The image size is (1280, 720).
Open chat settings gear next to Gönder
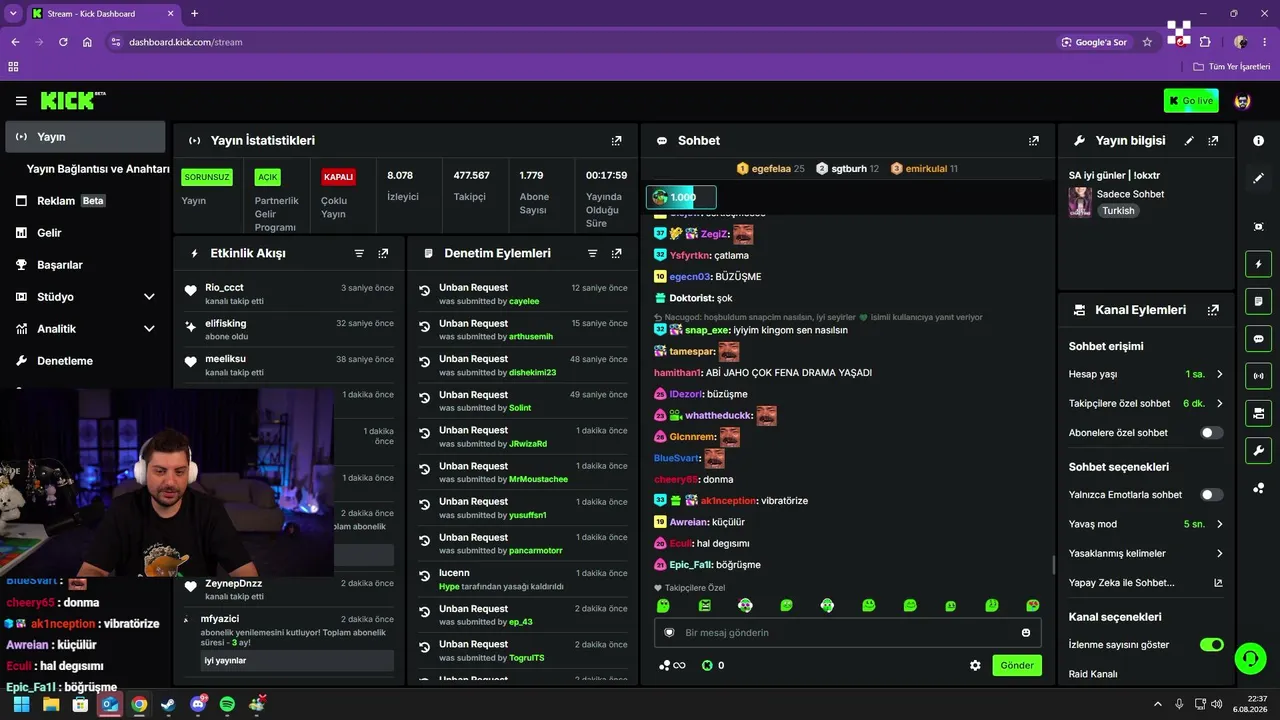[975, 666]
